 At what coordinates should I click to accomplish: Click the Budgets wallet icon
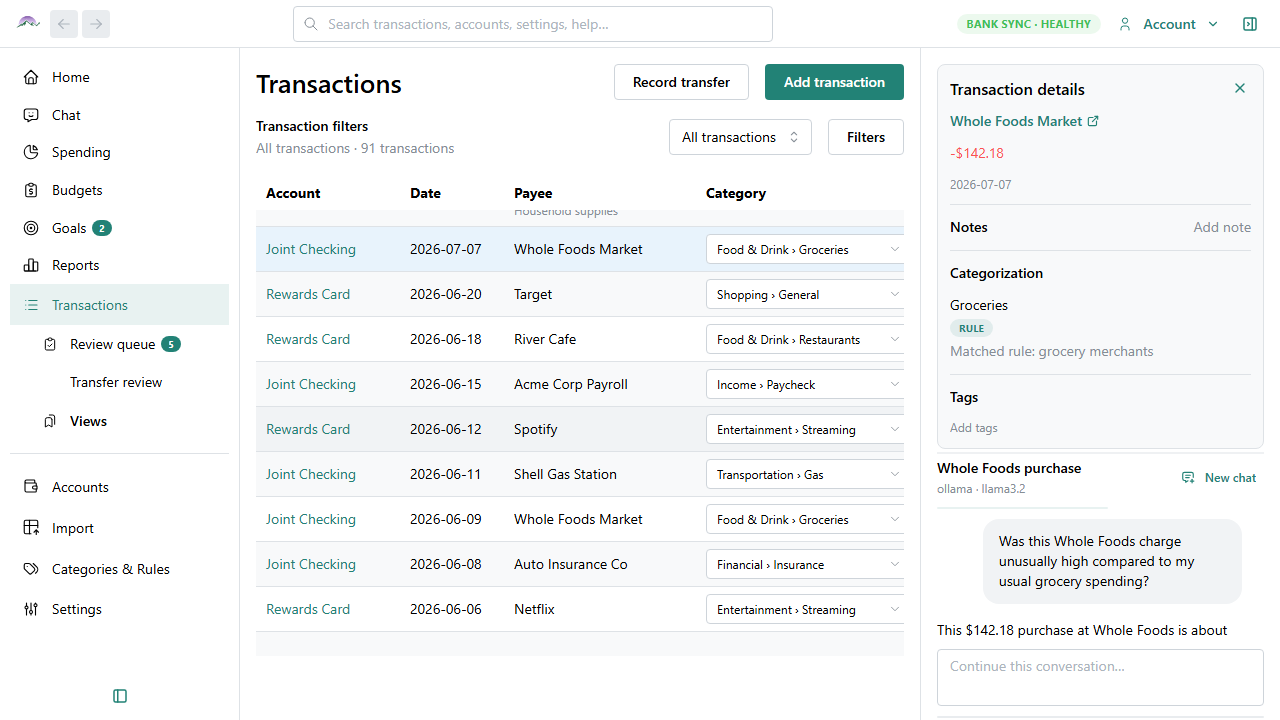point(31,190)
